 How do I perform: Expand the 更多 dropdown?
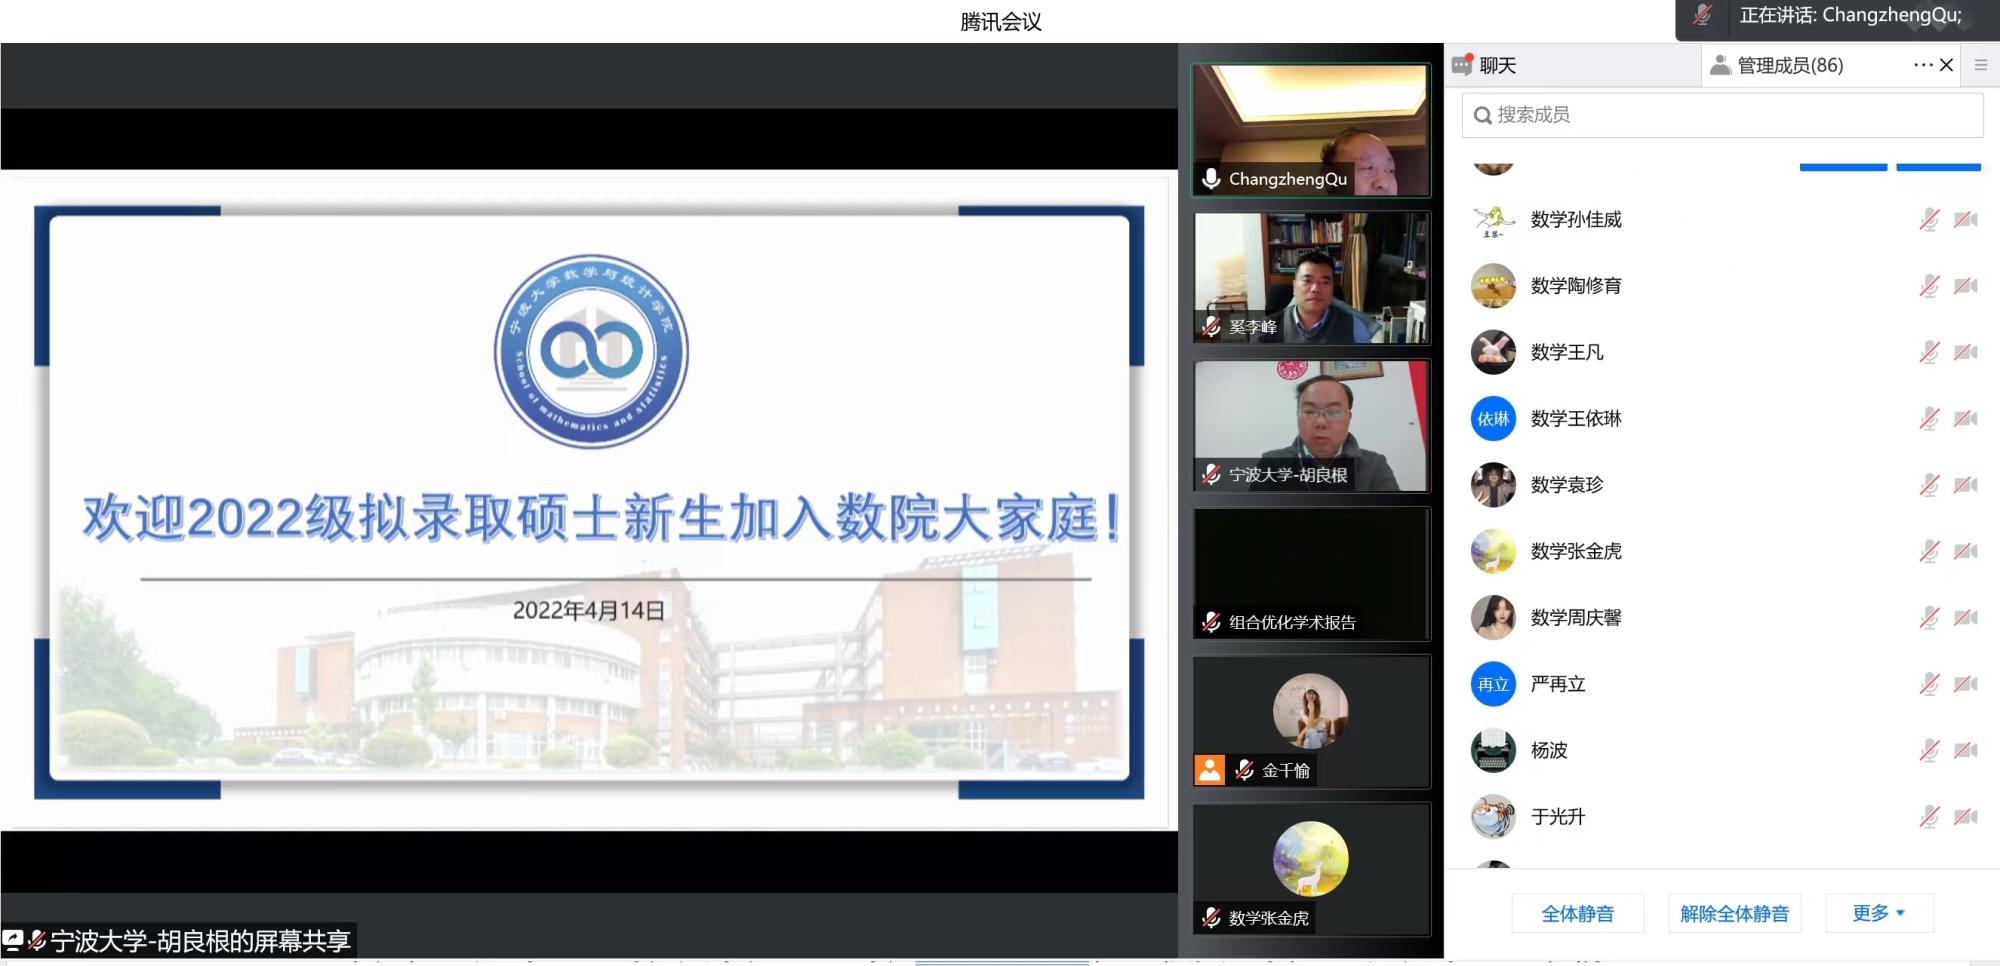1878,913
